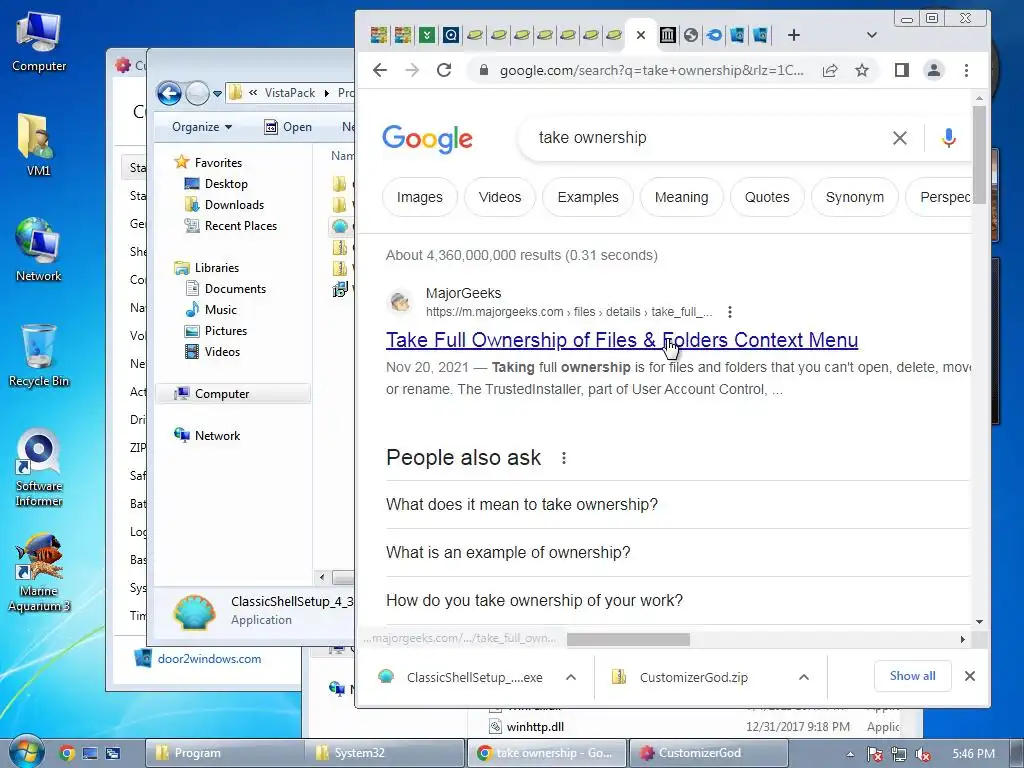Image resolution: width=1024 pixels, height=768 pixels.
Task: Open Explorer's recent pages dropdown arrow
Action: tap(217, 94)
